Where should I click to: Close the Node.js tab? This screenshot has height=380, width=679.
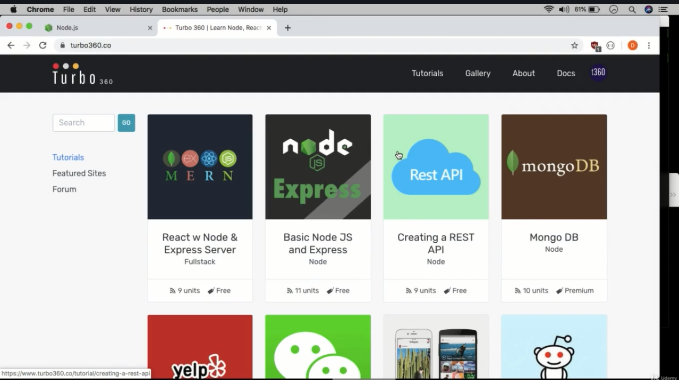[x=150, y=28]
